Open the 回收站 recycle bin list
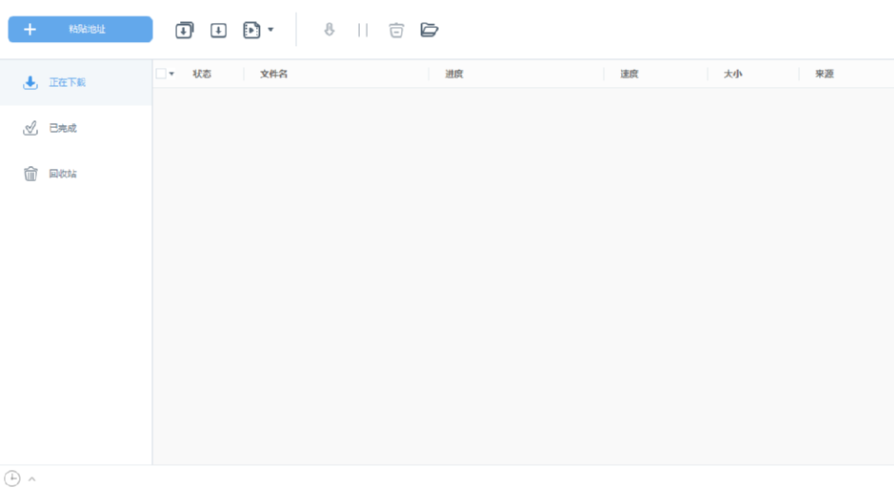This screenshot has width=894, height=498. coord(76,173)
